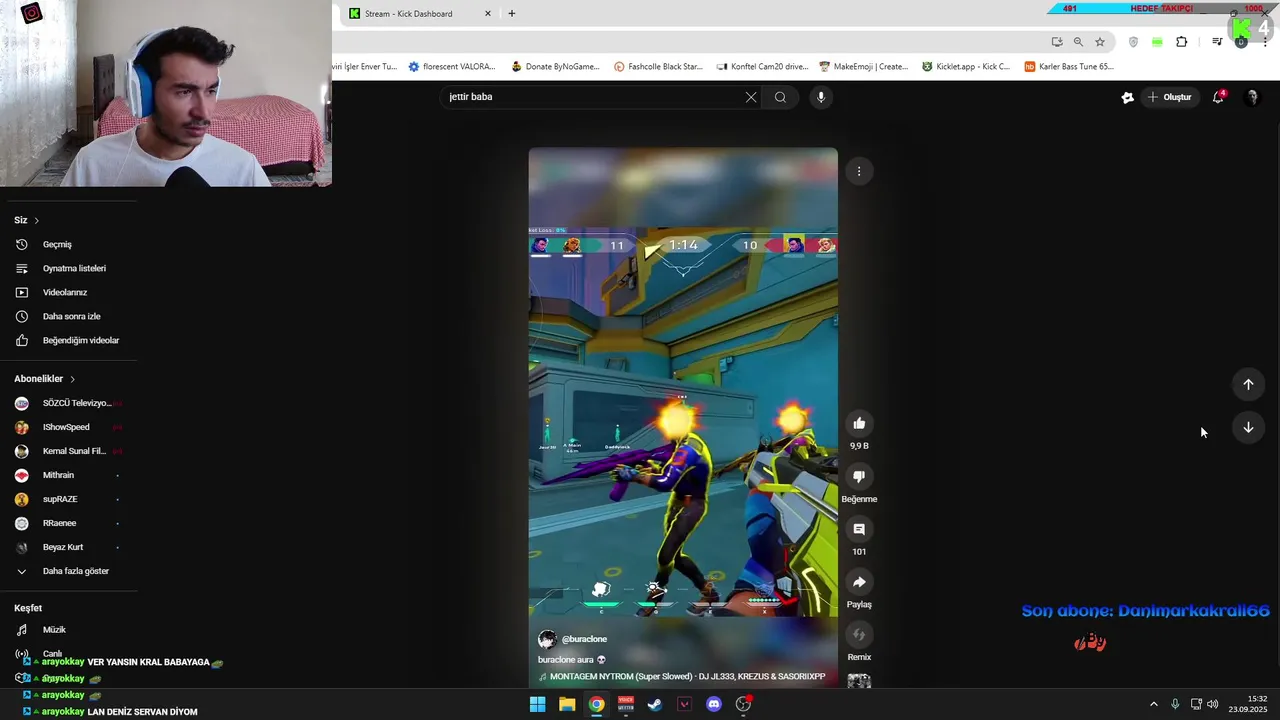1280x720 pixels.
Task: Expand the Abonelikler section chevron
Action: click(72, 379)
